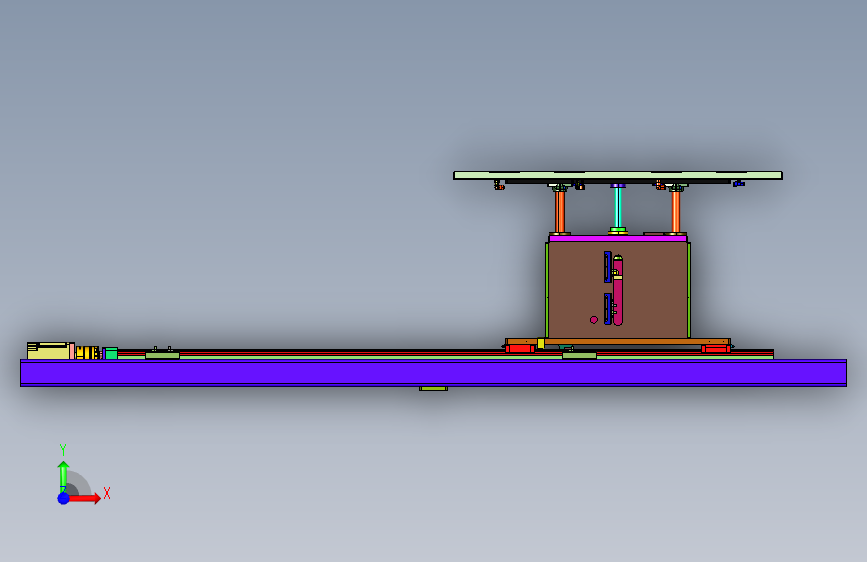Select the left orange support column
The height and width of the screenshot is (562, 867).
[560, 211]
